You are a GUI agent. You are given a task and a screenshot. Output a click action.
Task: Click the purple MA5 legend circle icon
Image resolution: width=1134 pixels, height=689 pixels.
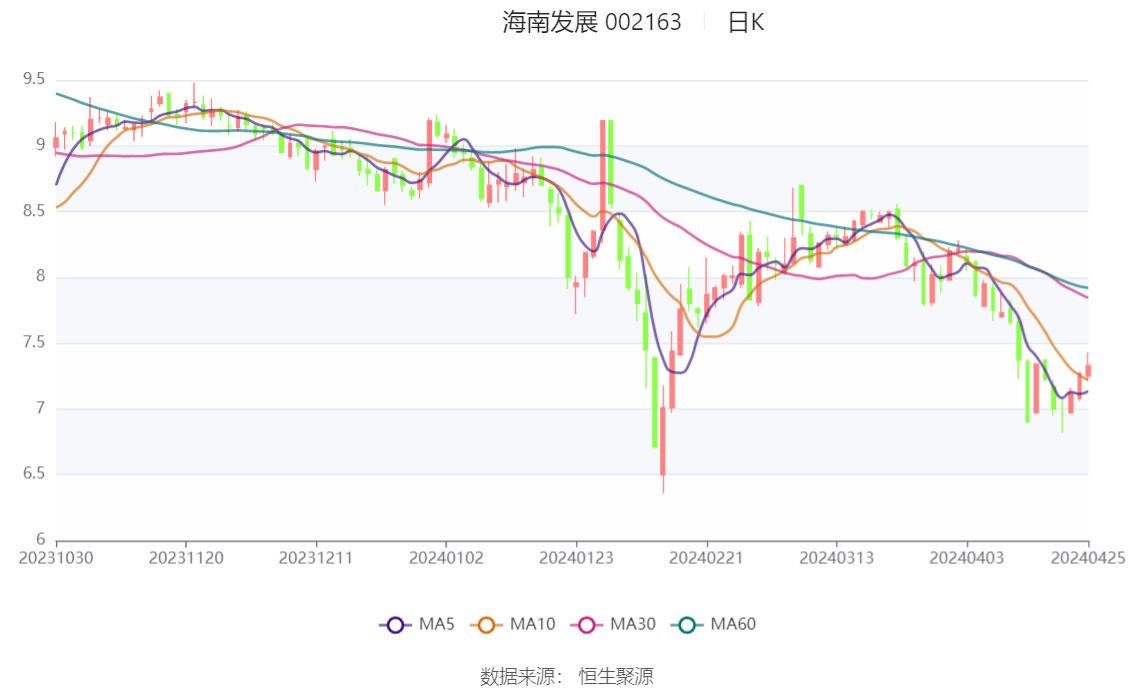click(x=395, y=625)
